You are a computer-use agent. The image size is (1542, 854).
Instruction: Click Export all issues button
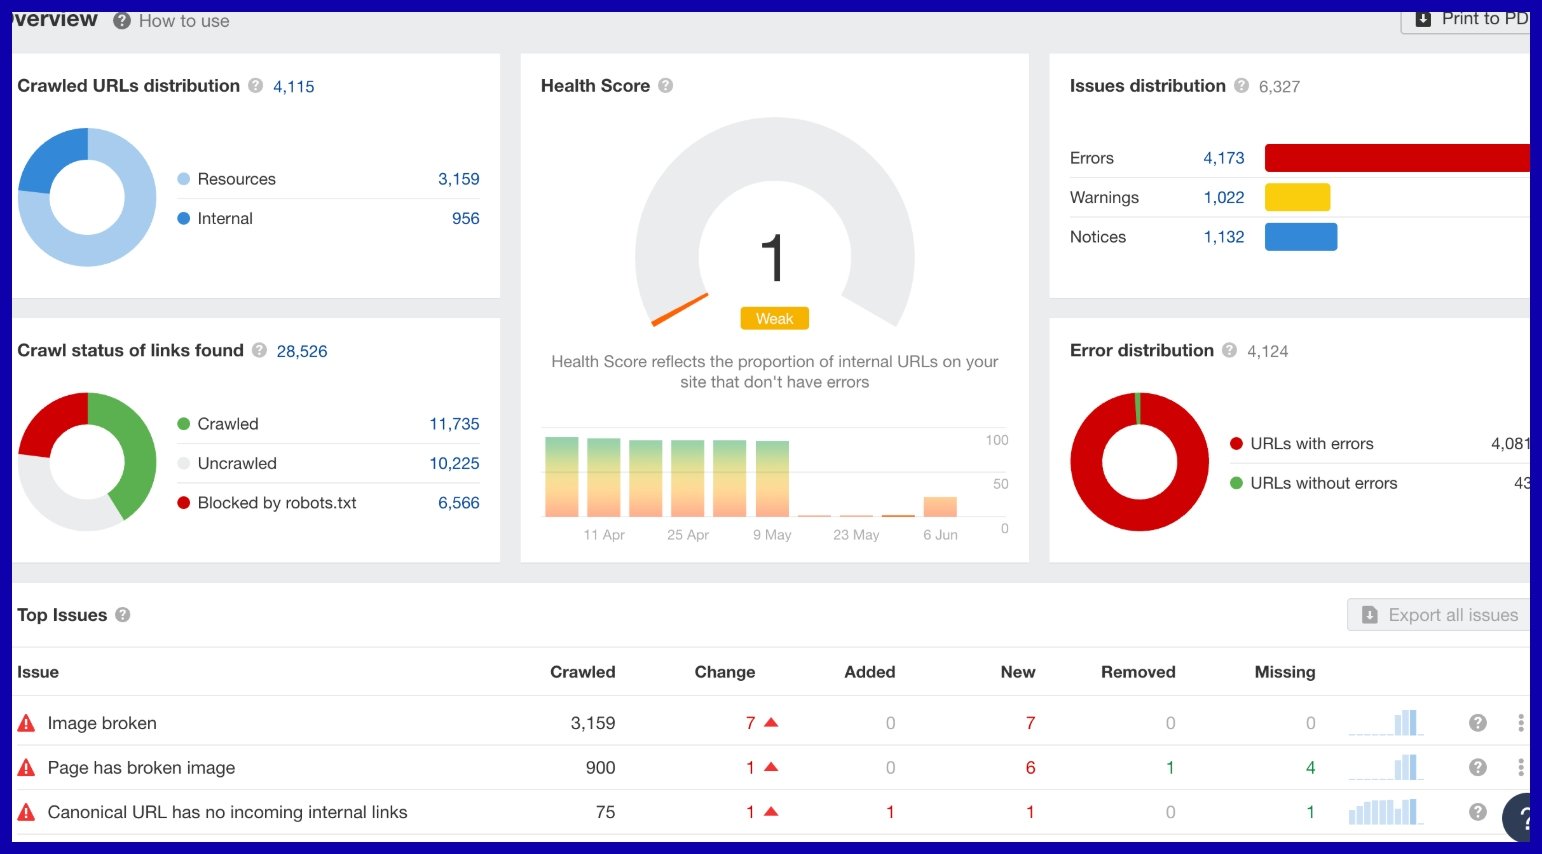(x=1438, y=615)
